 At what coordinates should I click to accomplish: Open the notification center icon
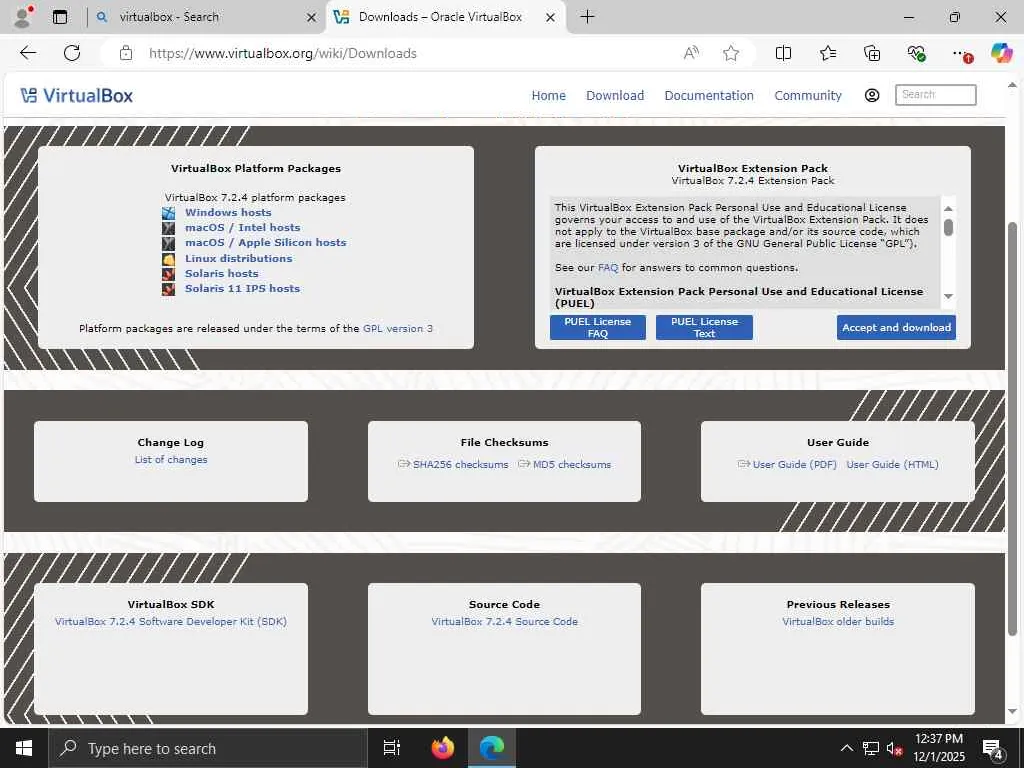pos(993,749)
